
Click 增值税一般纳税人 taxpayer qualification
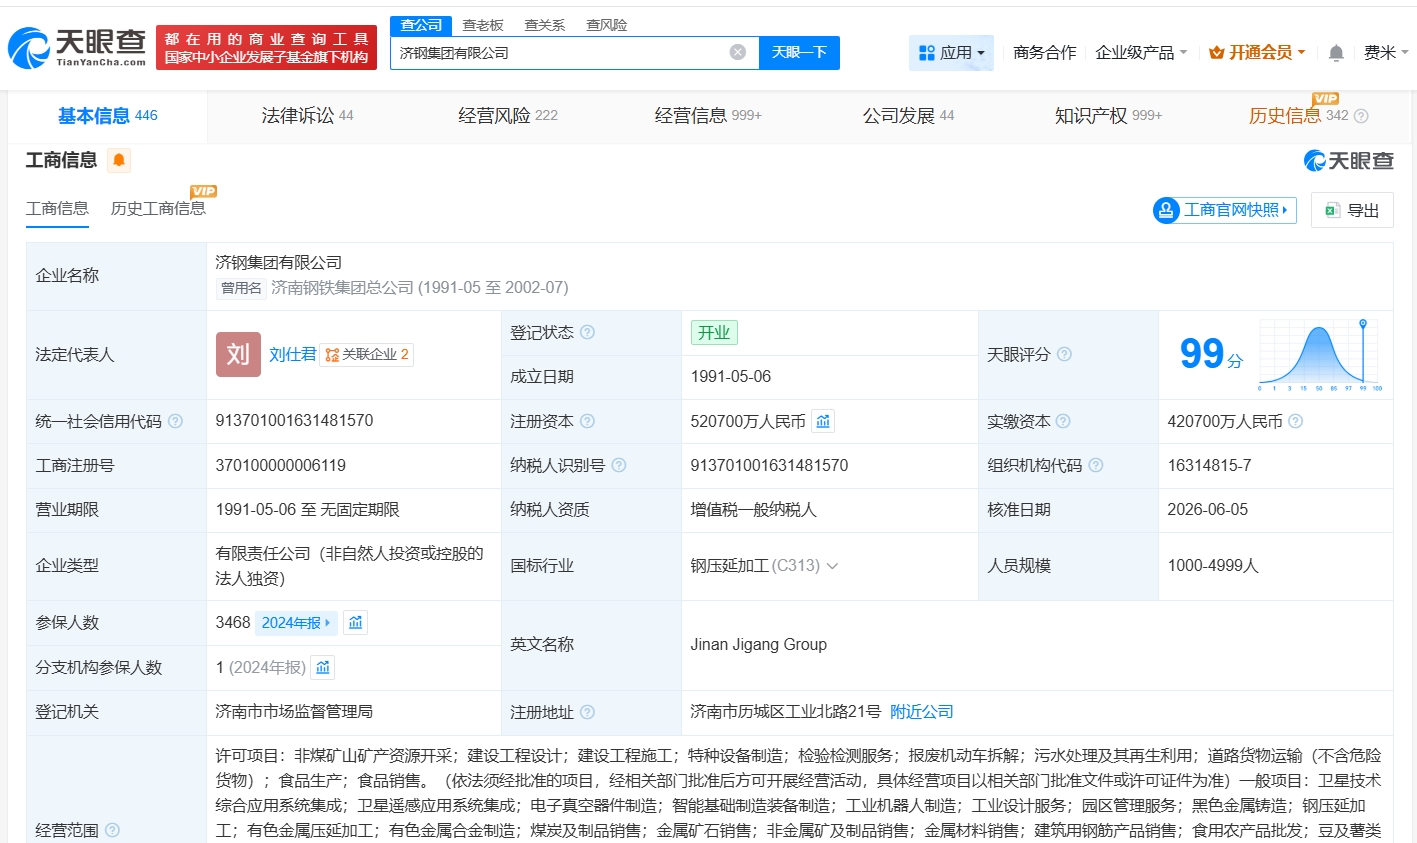tap(753, 510)
